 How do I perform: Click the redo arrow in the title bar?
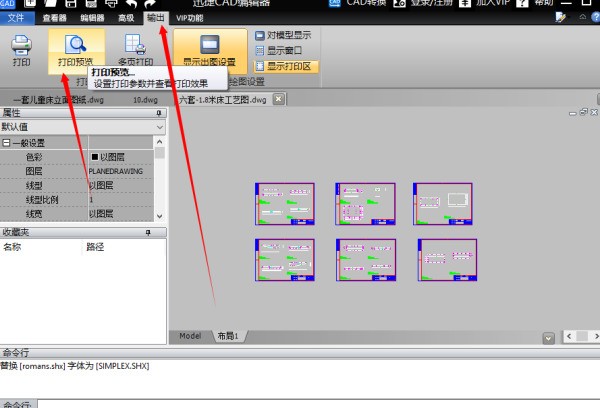click(149, 5)
